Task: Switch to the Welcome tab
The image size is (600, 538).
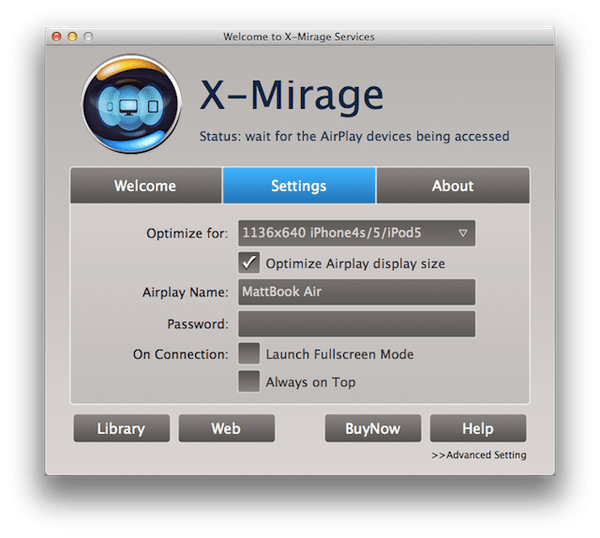Action: (146, 186)
